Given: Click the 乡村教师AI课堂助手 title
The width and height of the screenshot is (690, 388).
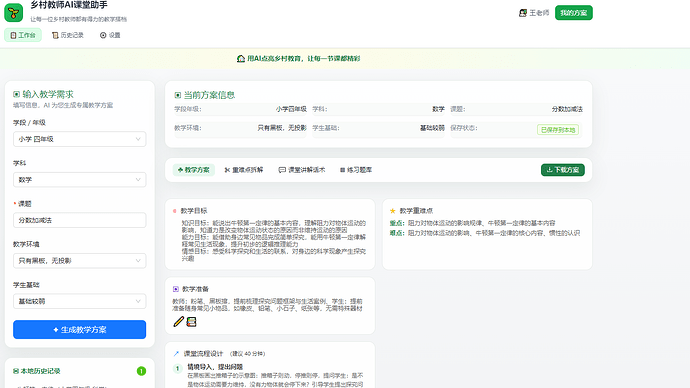Looking at the screenshot, I should [x=69, y=5].
